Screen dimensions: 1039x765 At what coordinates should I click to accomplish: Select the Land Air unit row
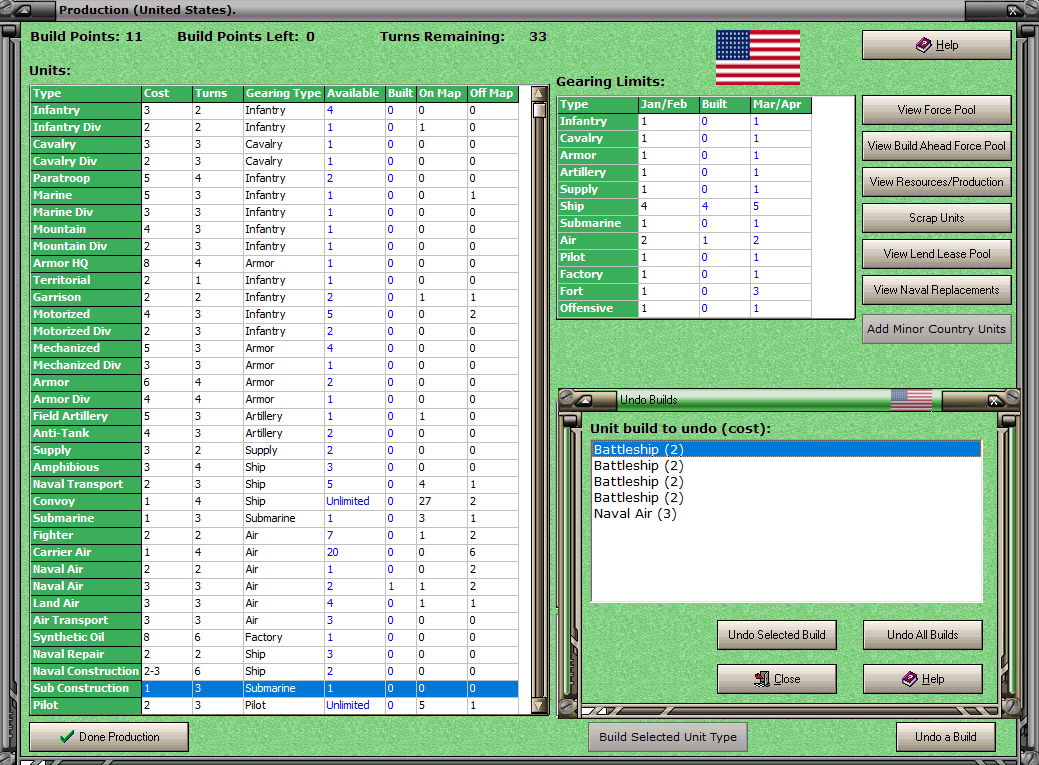274,603
